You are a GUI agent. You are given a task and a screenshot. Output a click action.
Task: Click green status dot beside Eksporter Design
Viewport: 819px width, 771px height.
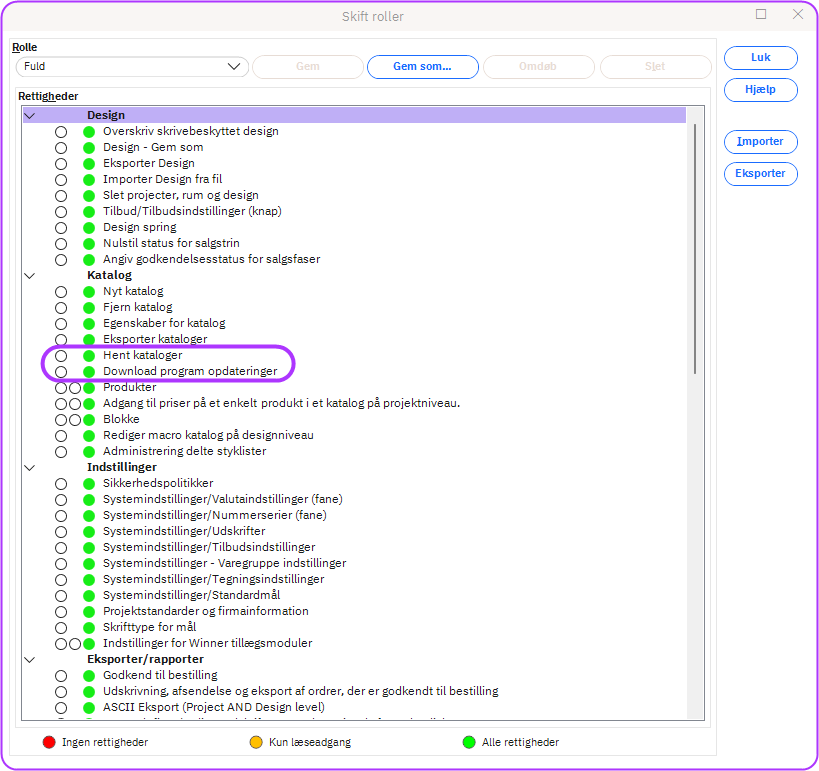pyautogui.click(x=89, y=163)
